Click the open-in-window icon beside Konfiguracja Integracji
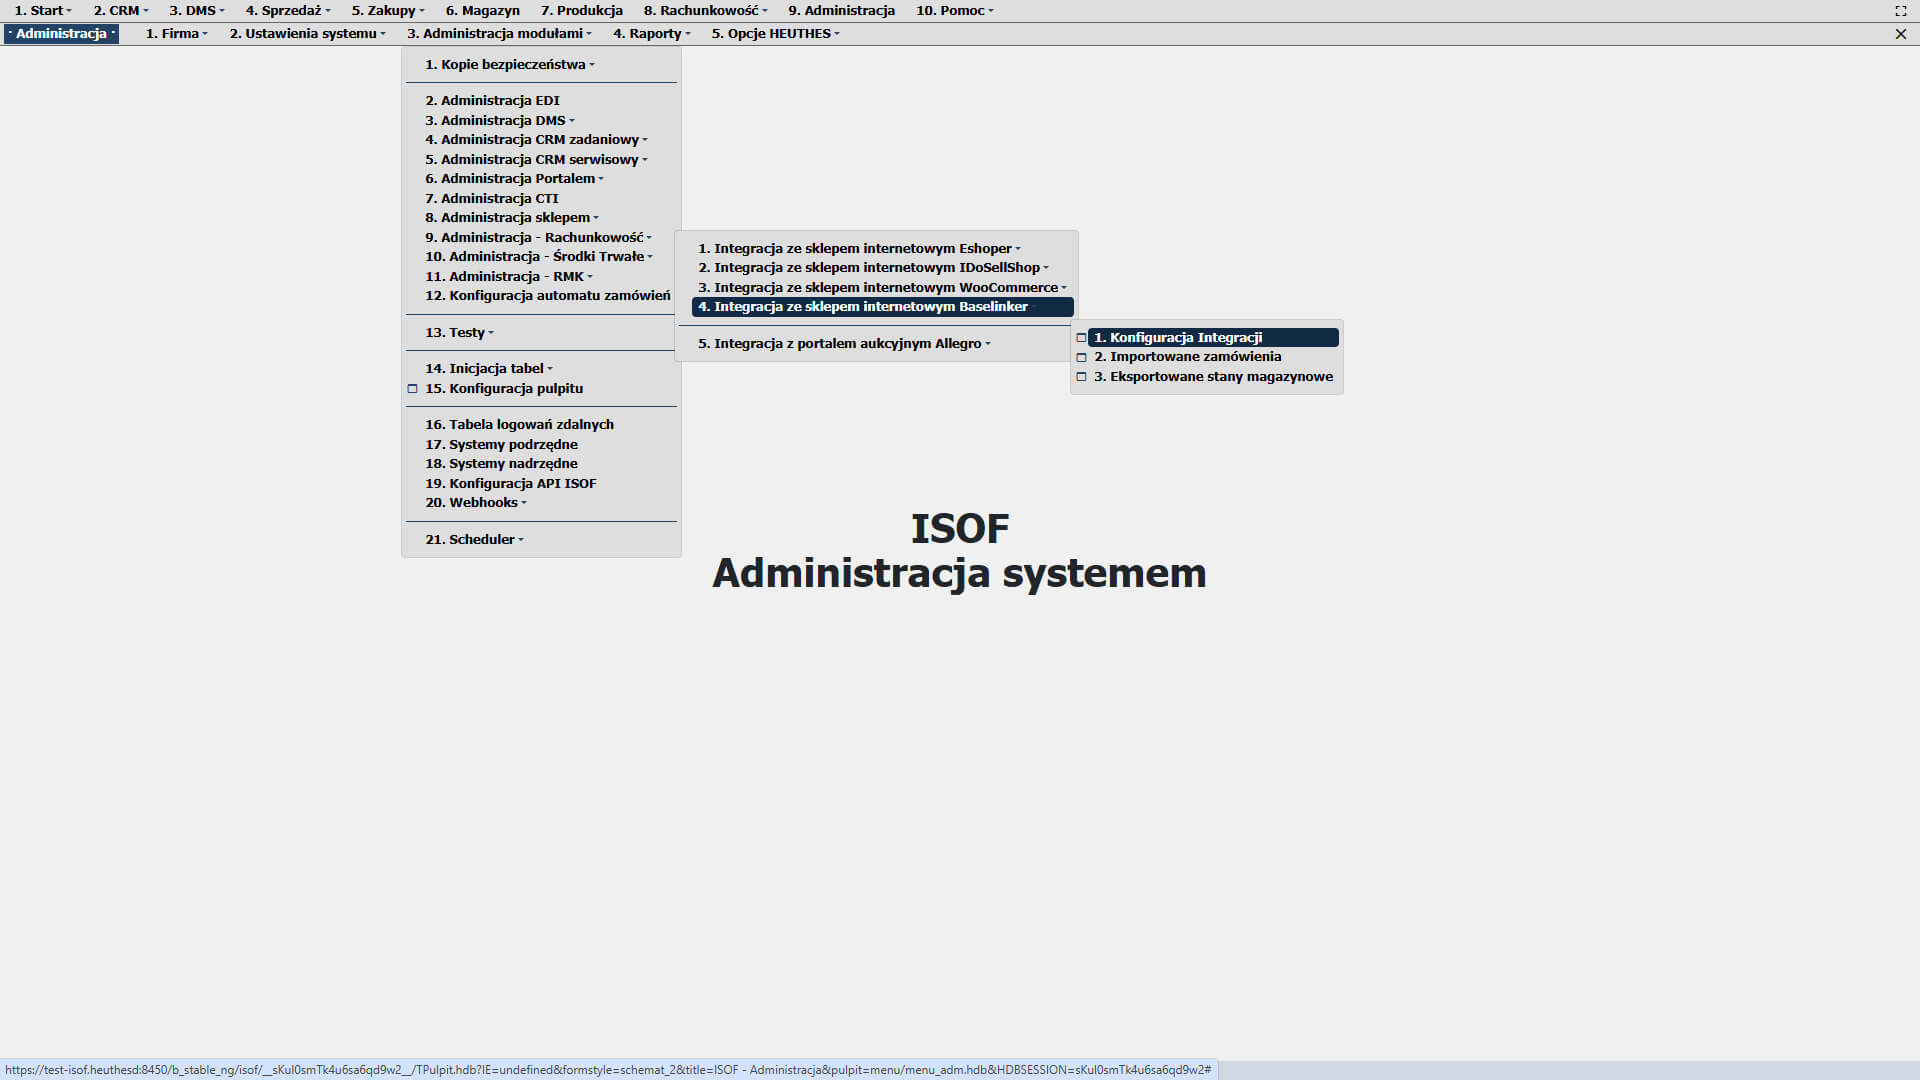The width and height of the screenshot is (1920, 1080). click(1081, 338)
